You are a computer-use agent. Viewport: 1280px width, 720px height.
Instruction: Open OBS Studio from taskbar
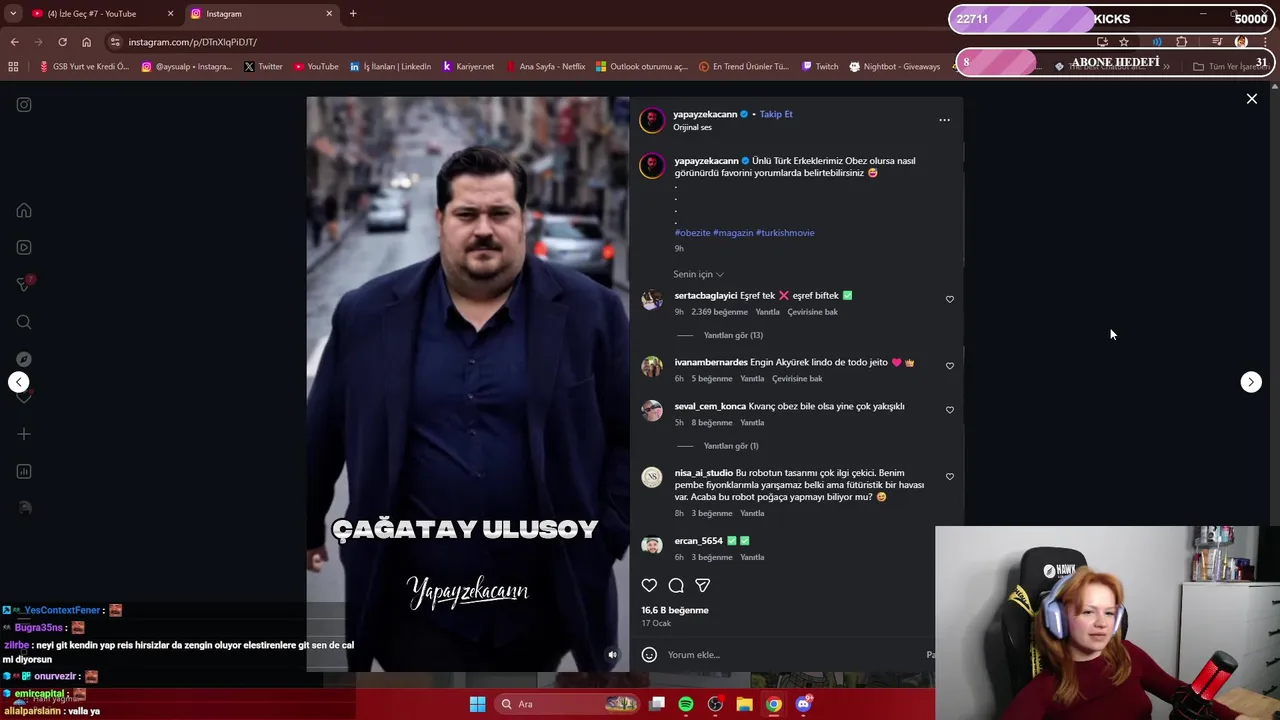pyautogui.click(x=715, y=704)
